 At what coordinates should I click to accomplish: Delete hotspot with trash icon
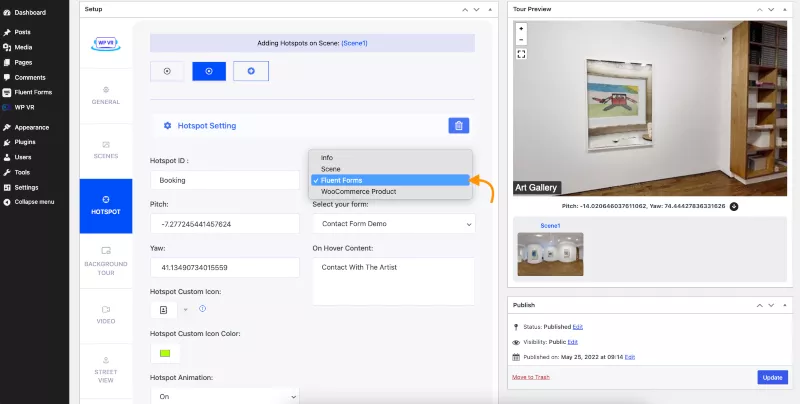pos(459,125)
